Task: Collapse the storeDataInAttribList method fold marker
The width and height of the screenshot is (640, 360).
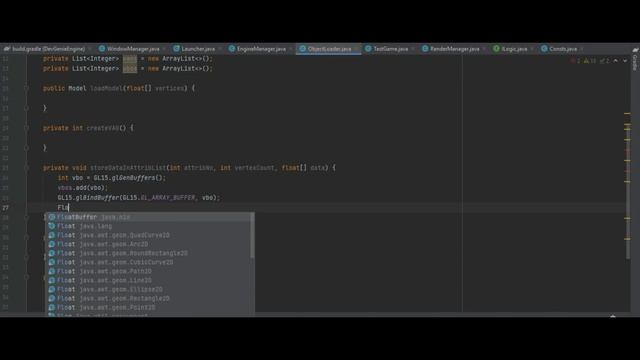Action: pyautogui.click(x=26, y=168)
